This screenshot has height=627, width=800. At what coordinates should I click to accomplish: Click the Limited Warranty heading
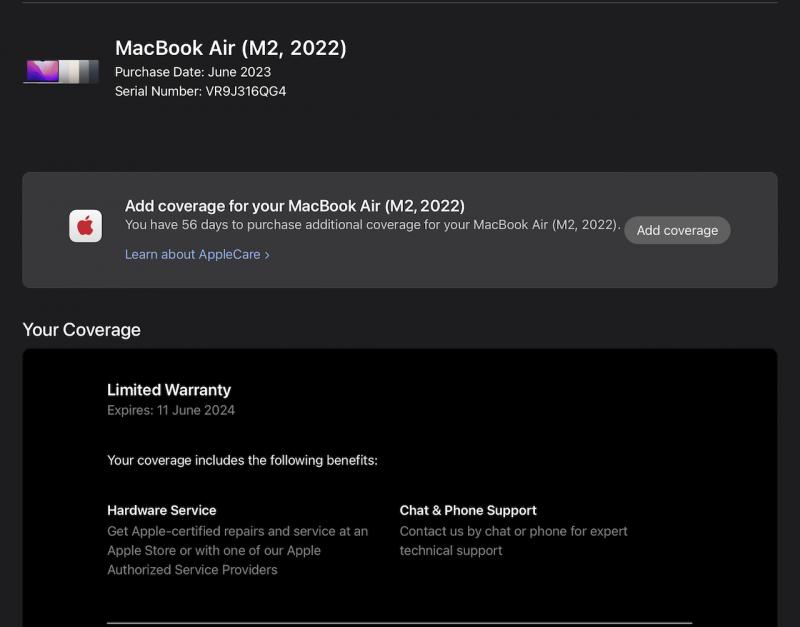click(169, 390)
